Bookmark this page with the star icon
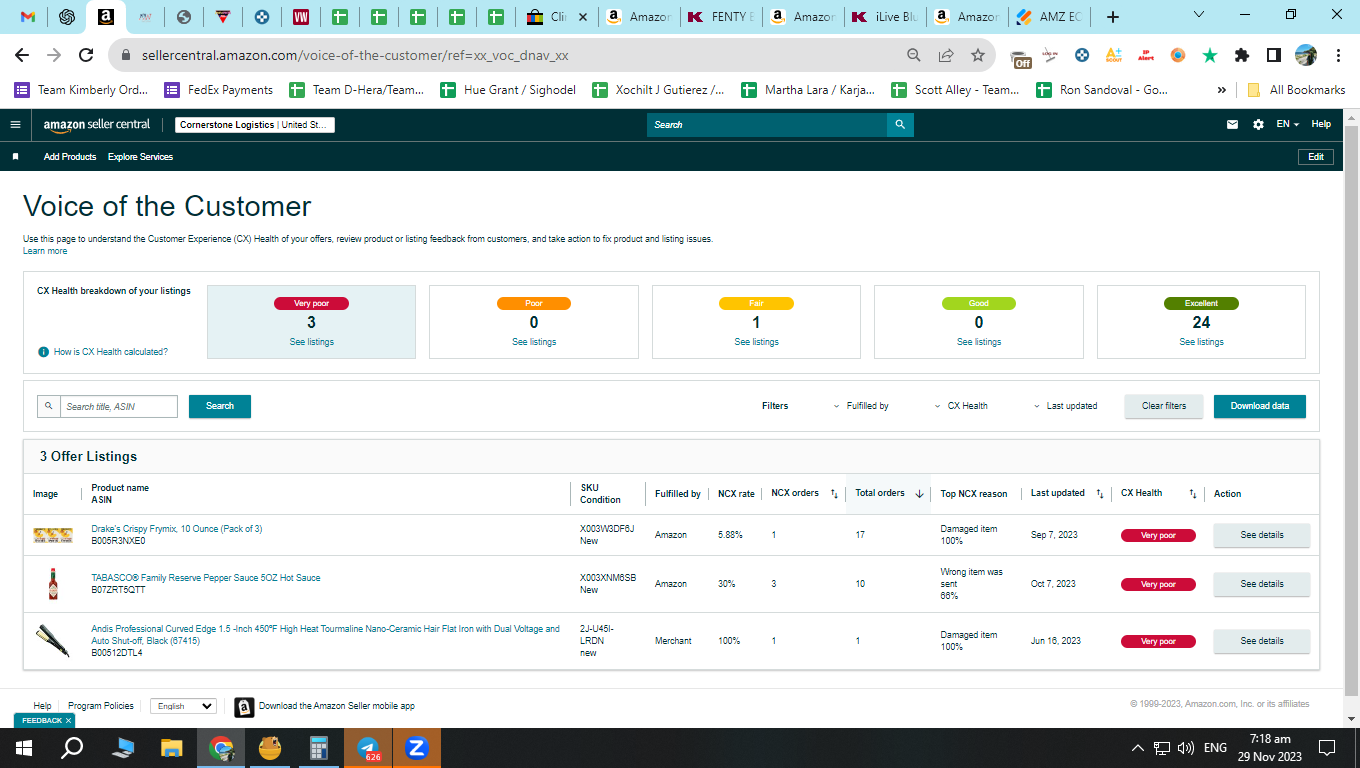Image resolution: width=1360 pixels, height=768 pixels. 977,55
